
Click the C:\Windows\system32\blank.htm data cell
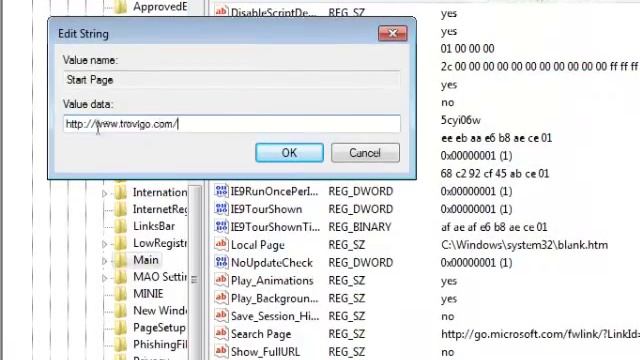(x=524, y=245)
